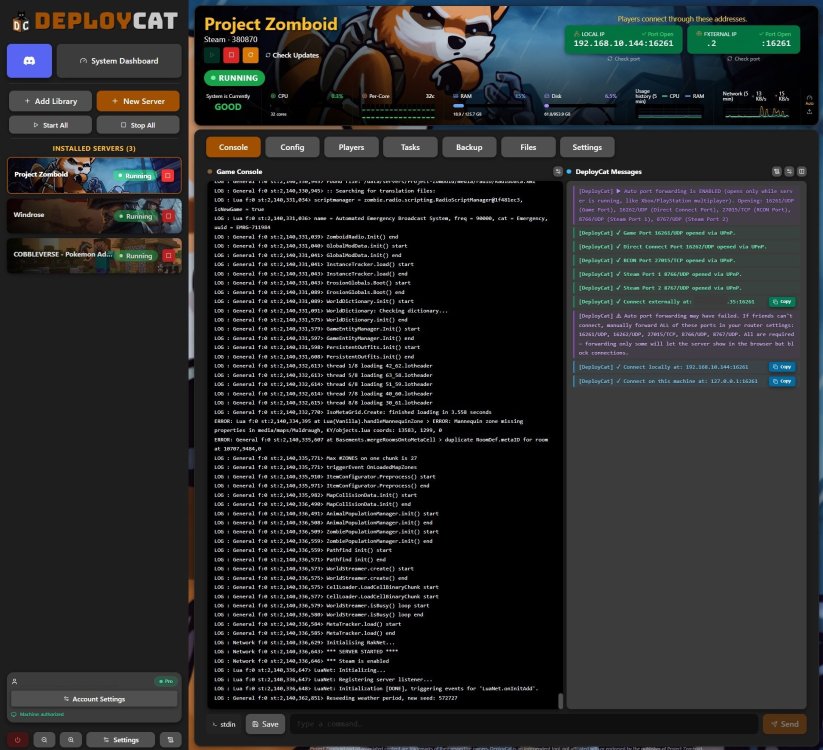Click the user profile icon in account panel
Viewport: 823px width, 750px height.
pos(15,681)
